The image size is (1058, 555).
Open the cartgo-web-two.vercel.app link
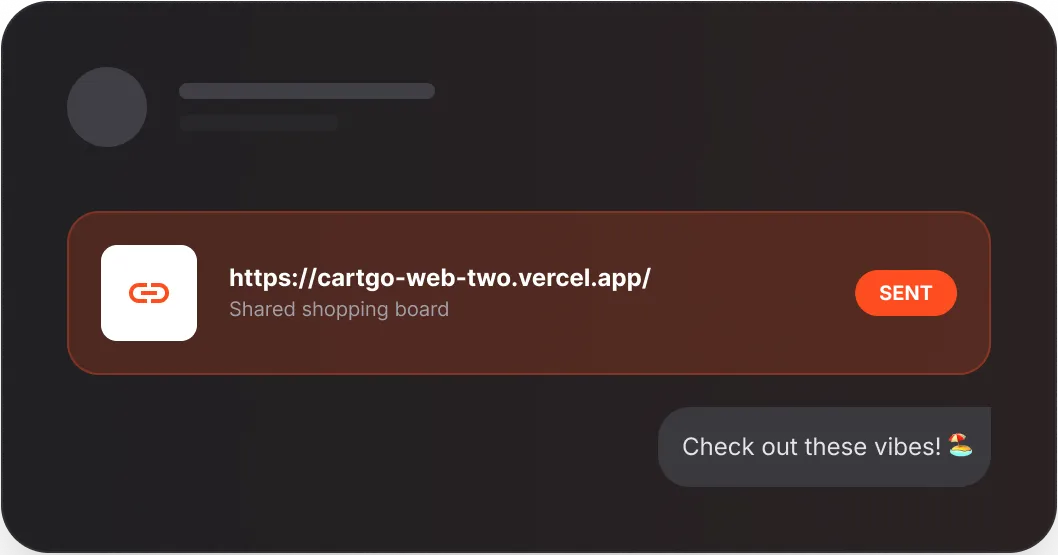click(x=439, y=278)
